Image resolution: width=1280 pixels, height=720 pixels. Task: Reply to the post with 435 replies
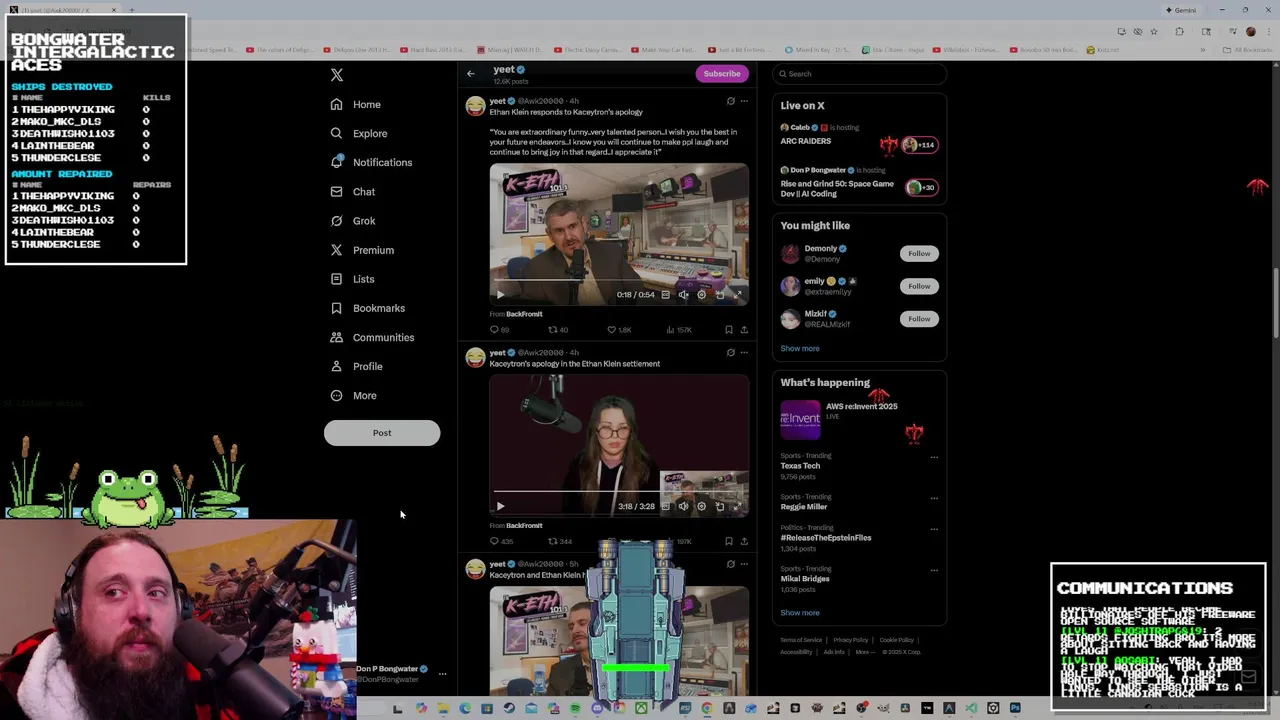click(501, 541)
